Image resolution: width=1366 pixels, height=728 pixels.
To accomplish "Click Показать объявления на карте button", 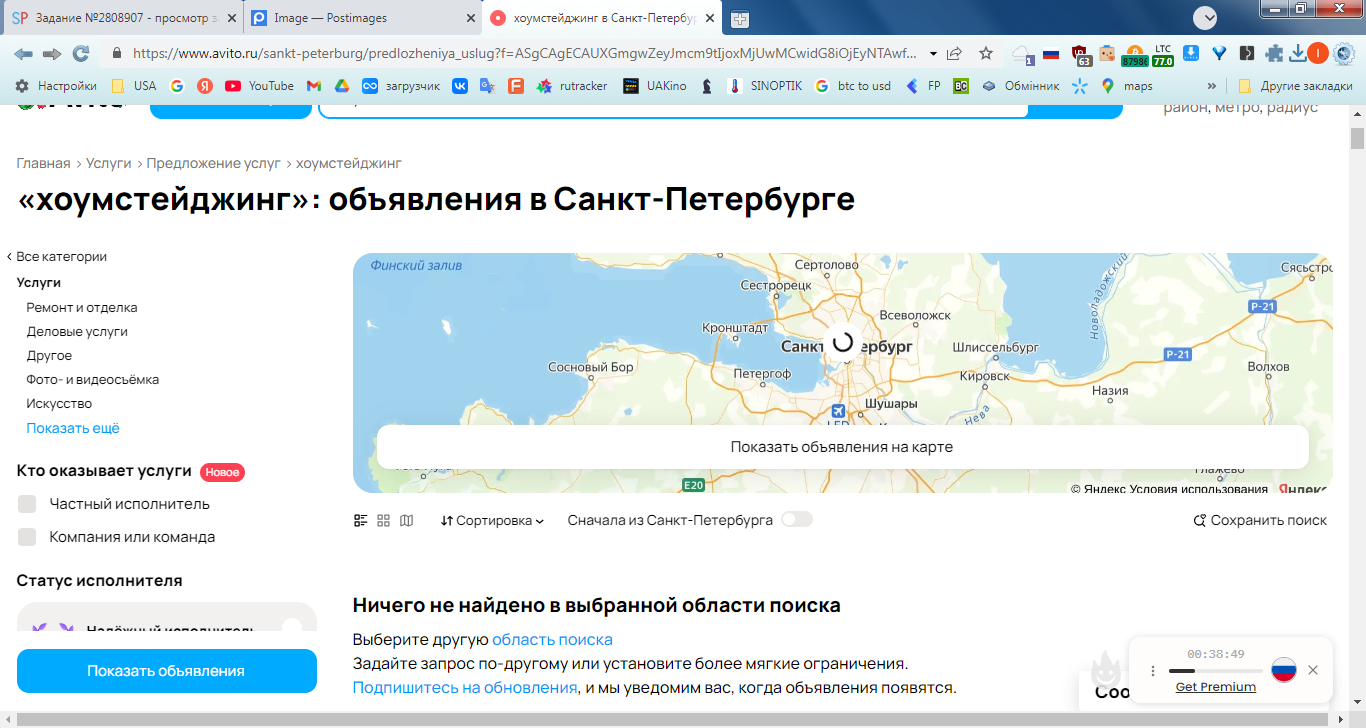I will pos(842,447).
